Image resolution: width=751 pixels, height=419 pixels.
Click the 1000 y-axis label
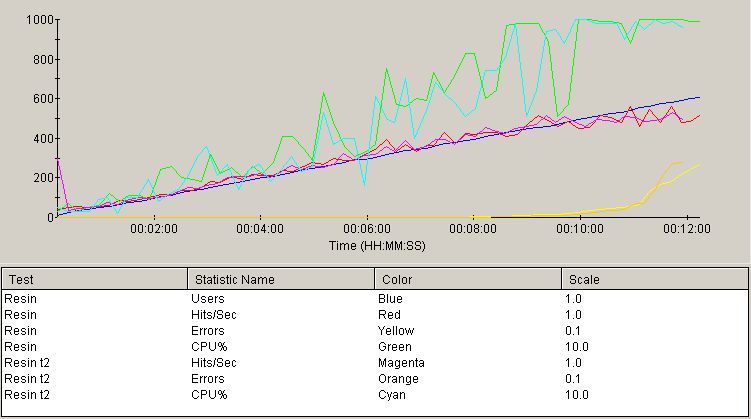[41, 20]
